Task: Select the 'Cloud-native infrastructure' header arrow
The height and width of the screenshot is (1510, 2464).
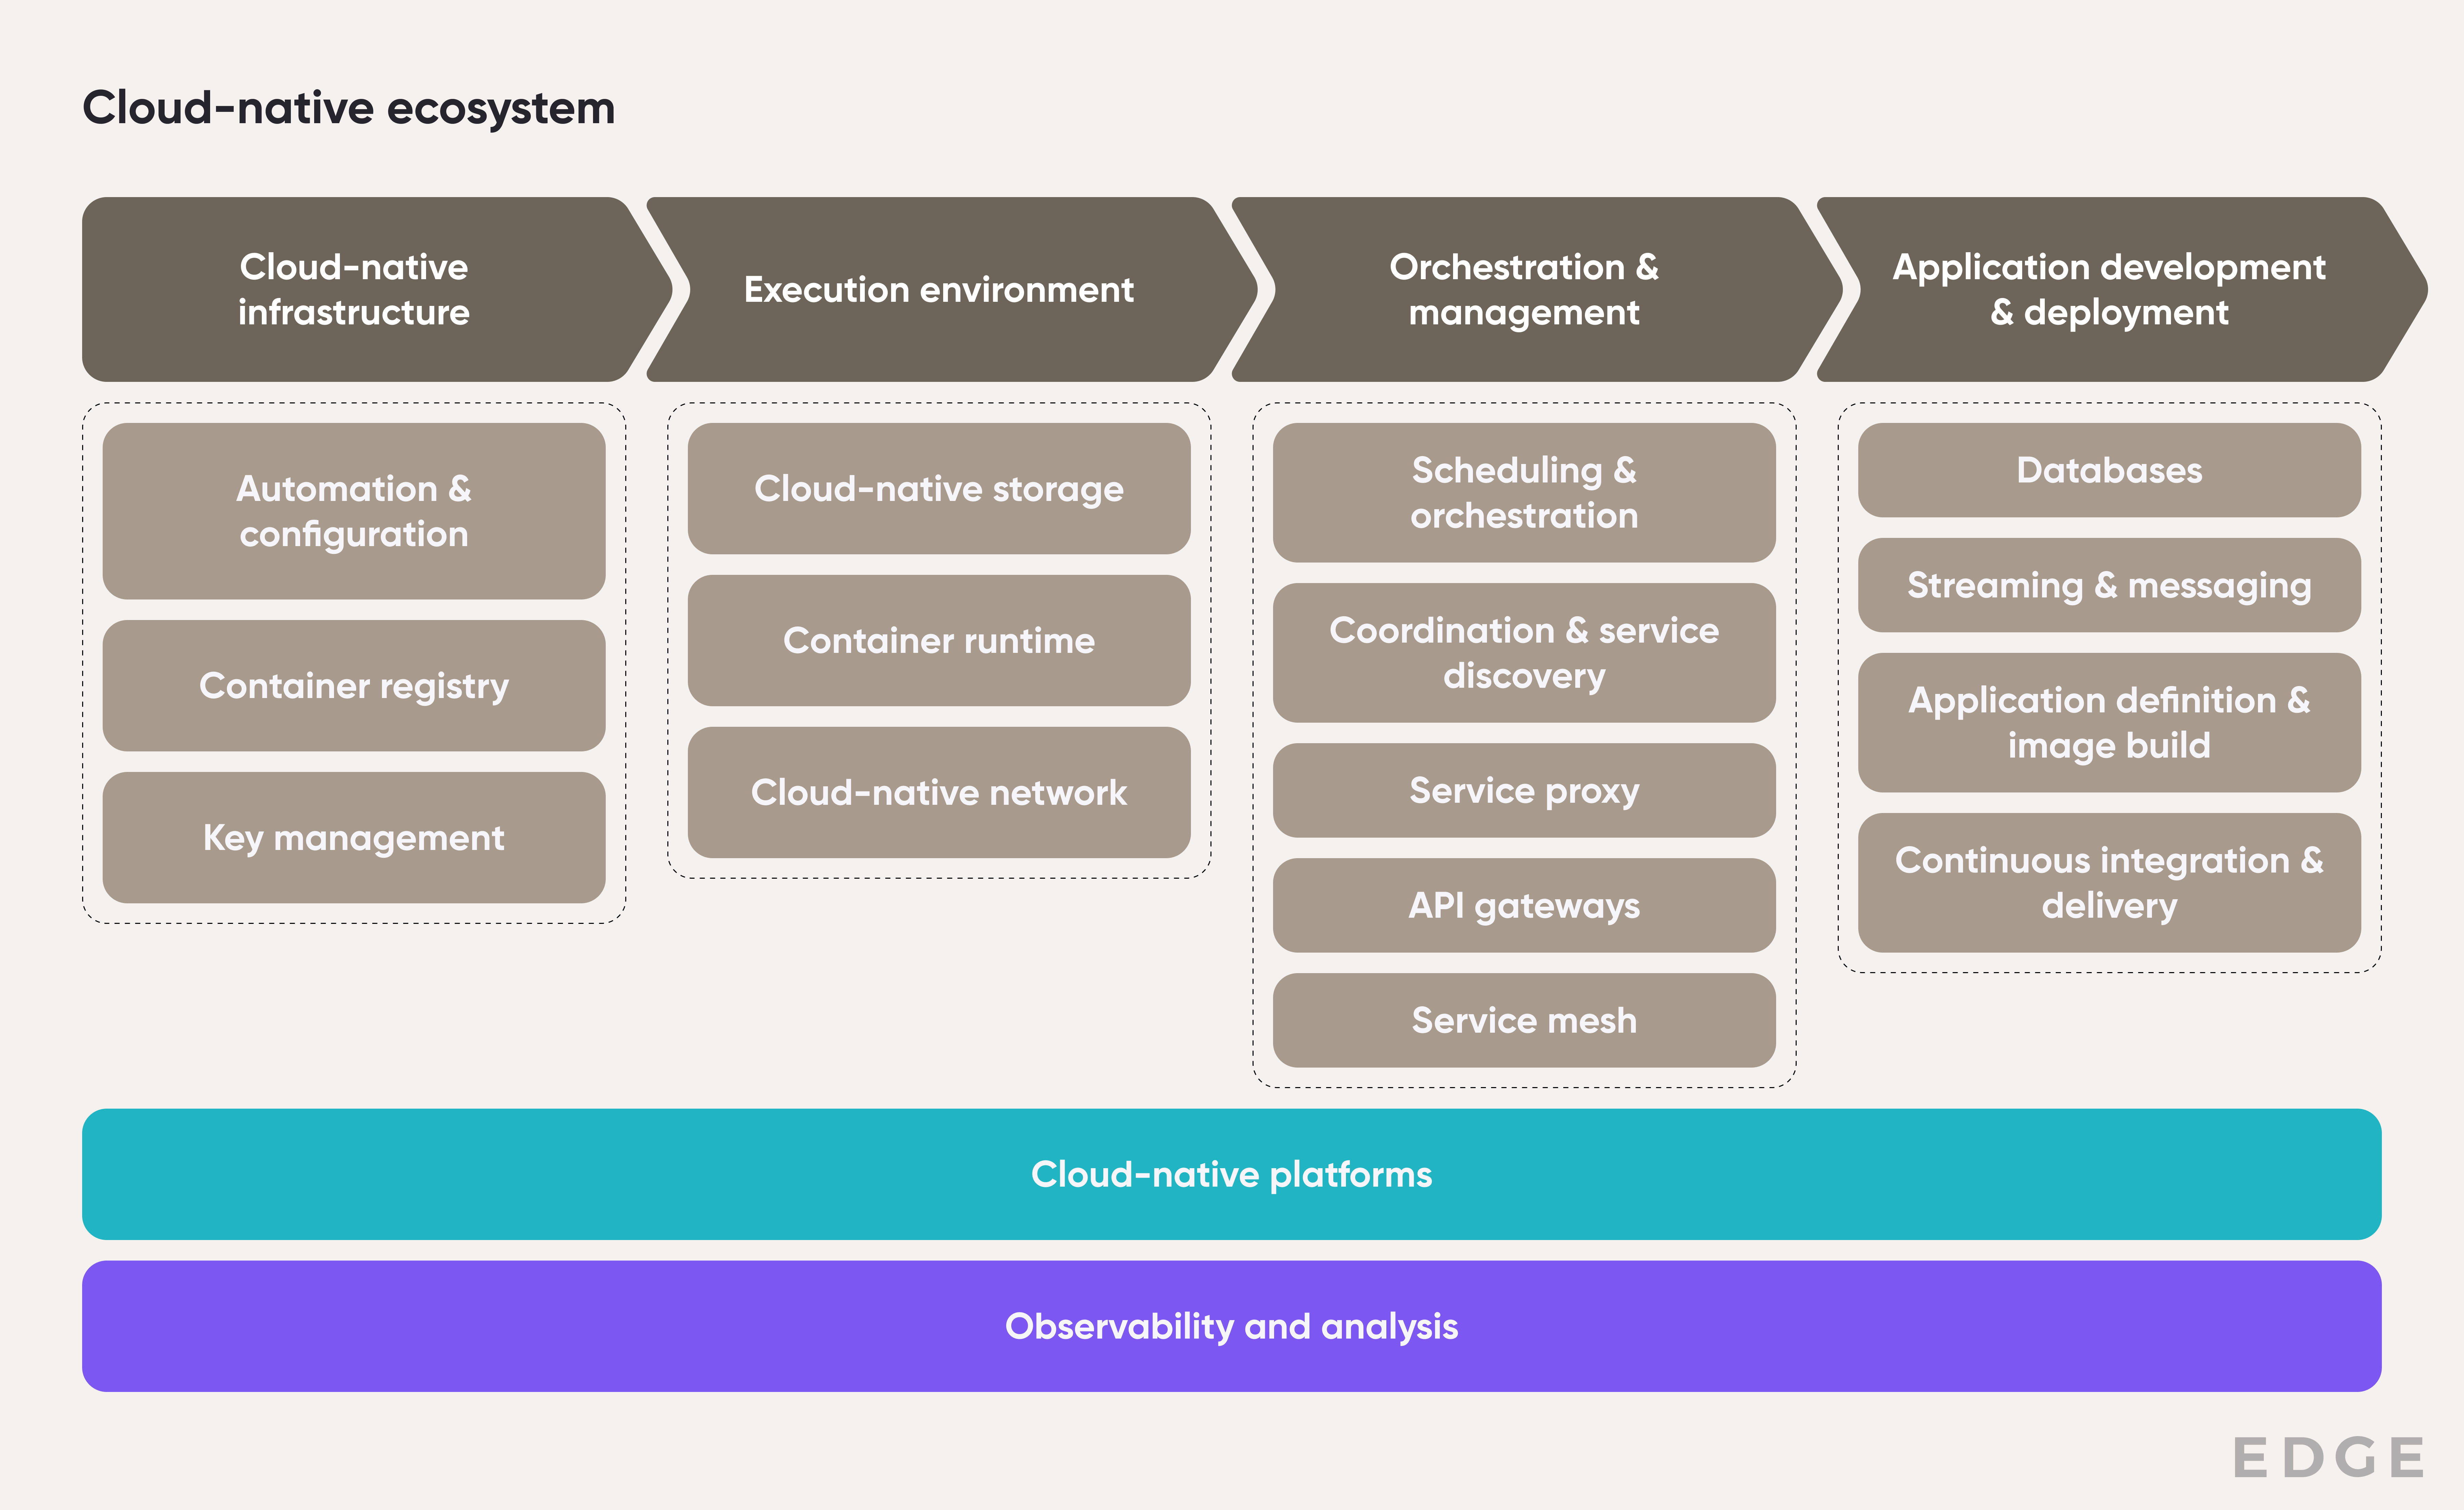Action: pos(377,289)
